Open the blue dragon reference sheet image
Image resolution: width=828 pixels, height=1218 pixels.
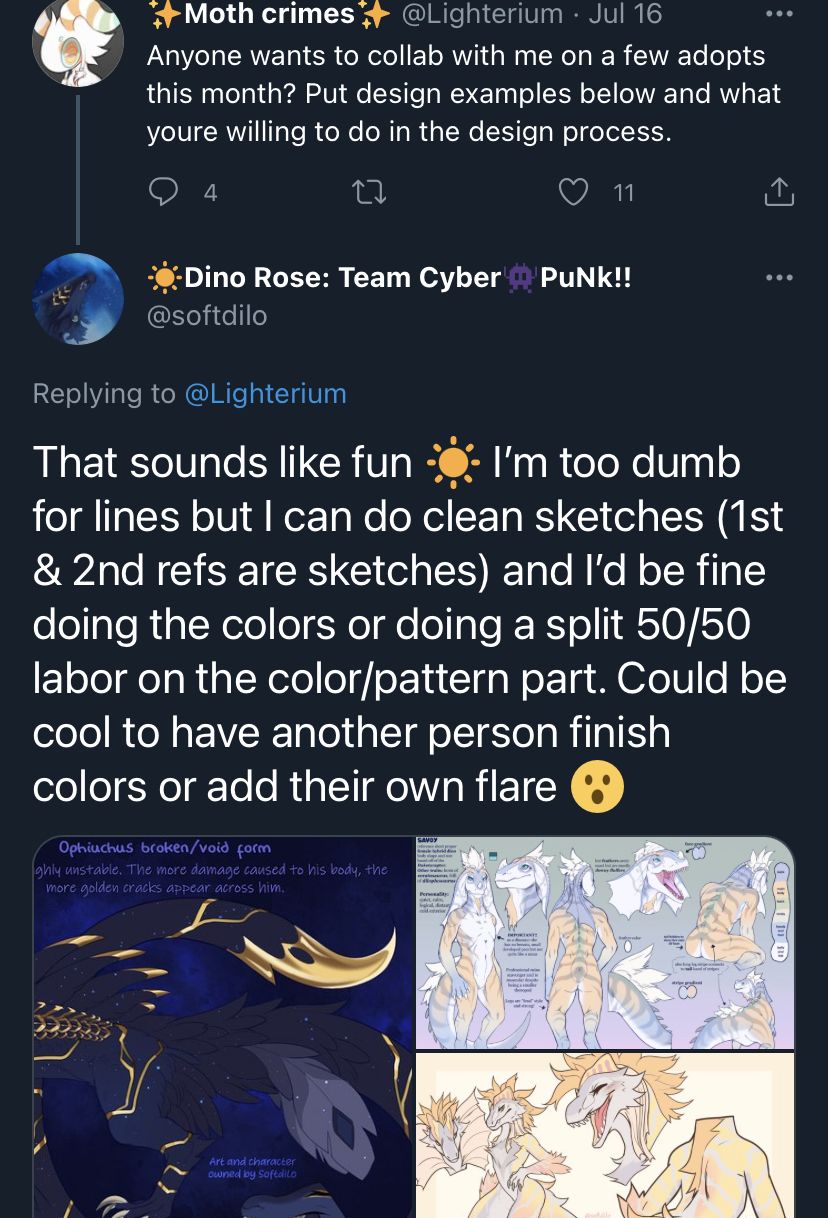pos(606,942)
